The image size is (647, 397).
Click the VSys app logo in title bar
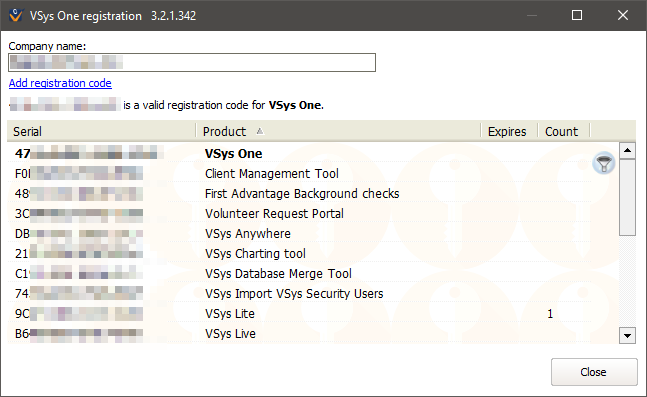pos(16,15)
